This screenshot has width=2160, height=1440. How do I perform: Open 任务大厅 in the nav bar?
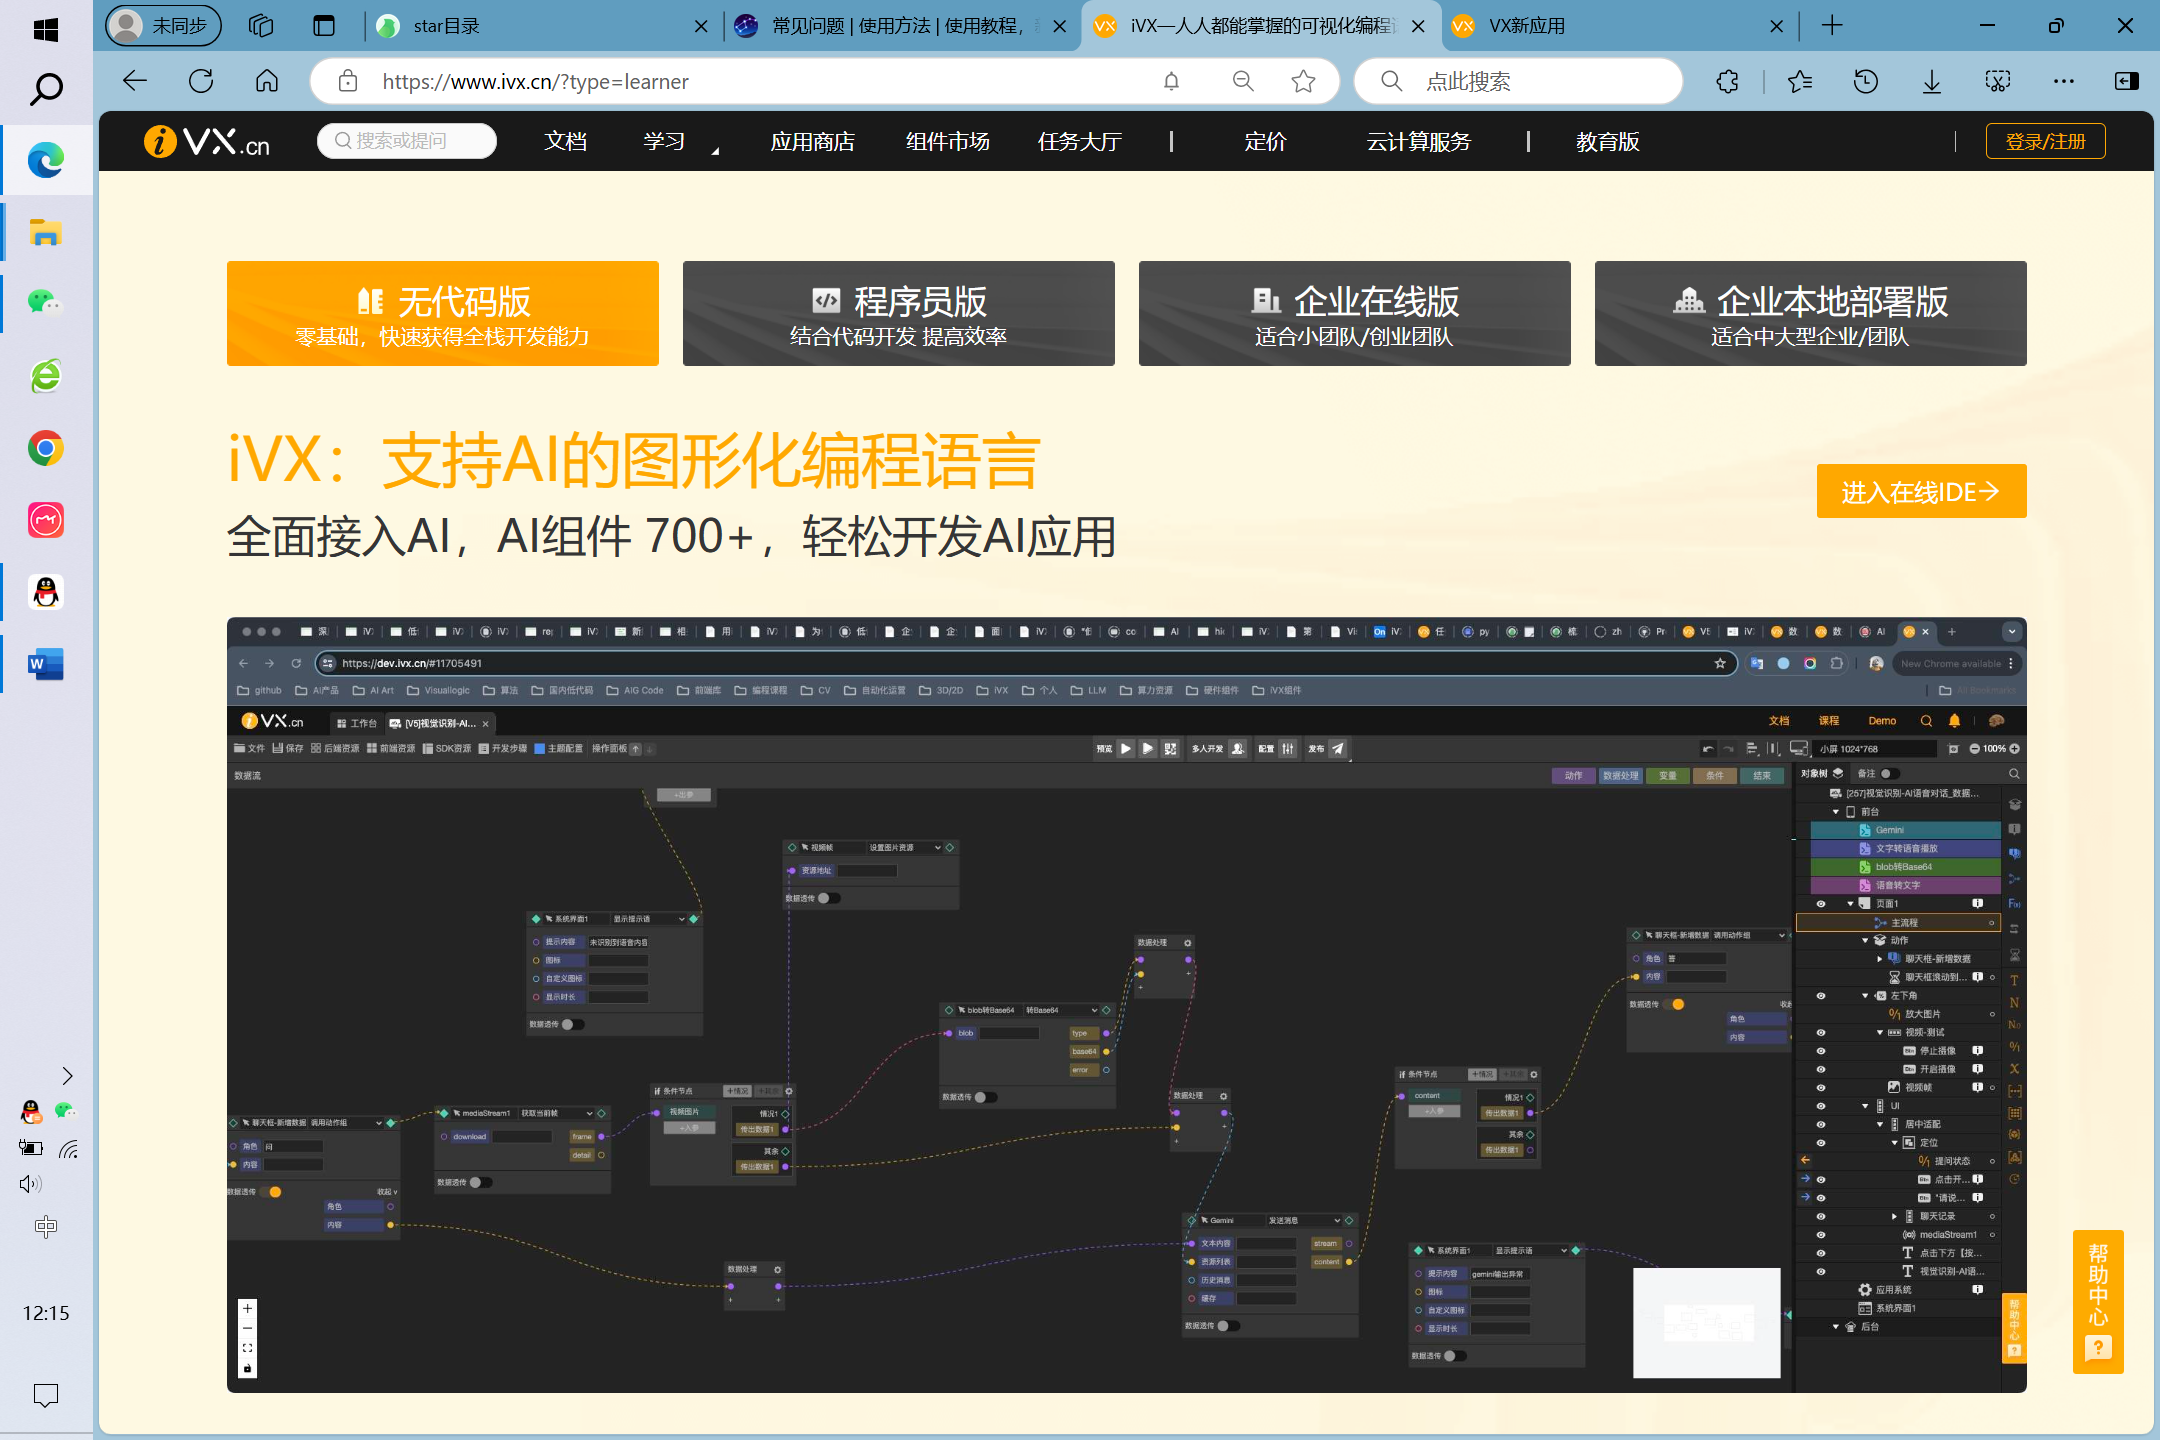click(1079, 142)
